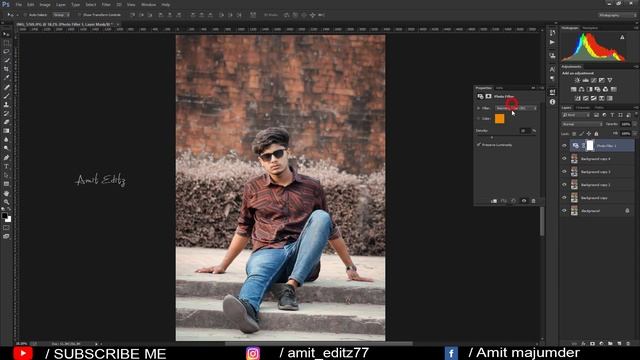Click the histogram cached data warning triangle
This screenshot has width=640, height=360.
tap(622, 37)
